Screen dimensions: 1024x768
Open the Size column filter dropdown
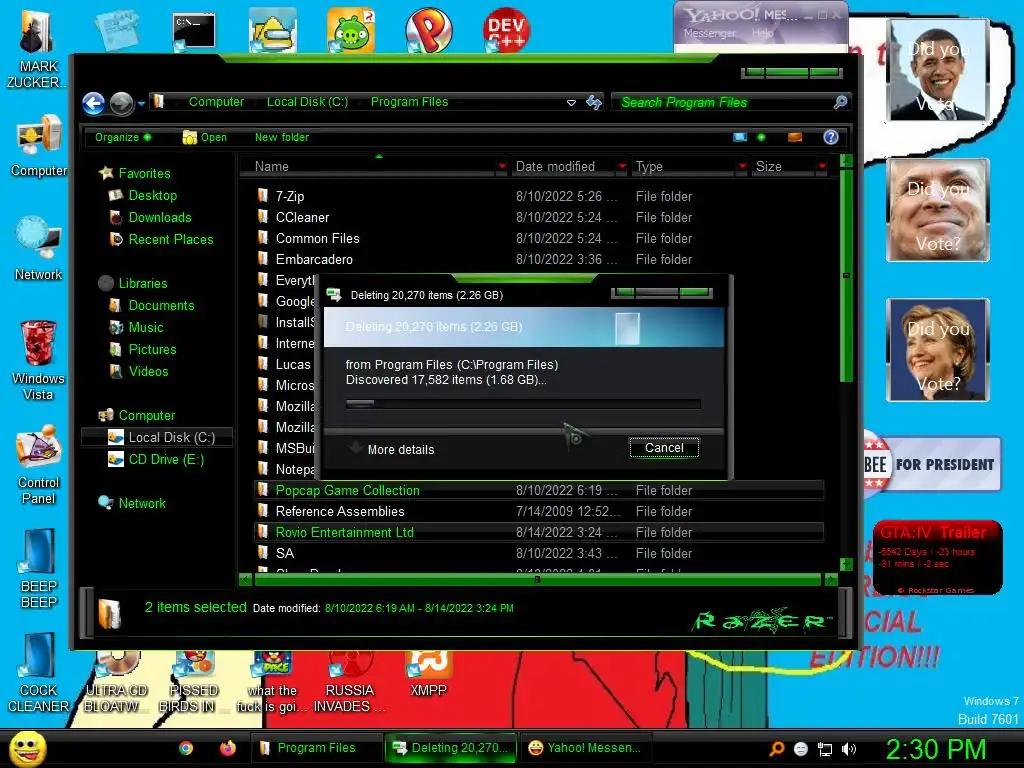click(822, 167)
